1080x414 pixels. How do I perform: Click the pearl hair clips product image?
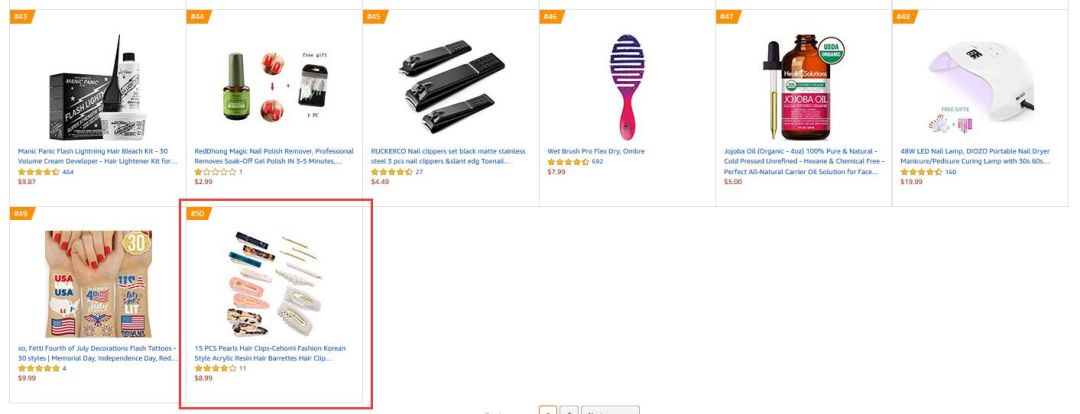pos(274,284)
